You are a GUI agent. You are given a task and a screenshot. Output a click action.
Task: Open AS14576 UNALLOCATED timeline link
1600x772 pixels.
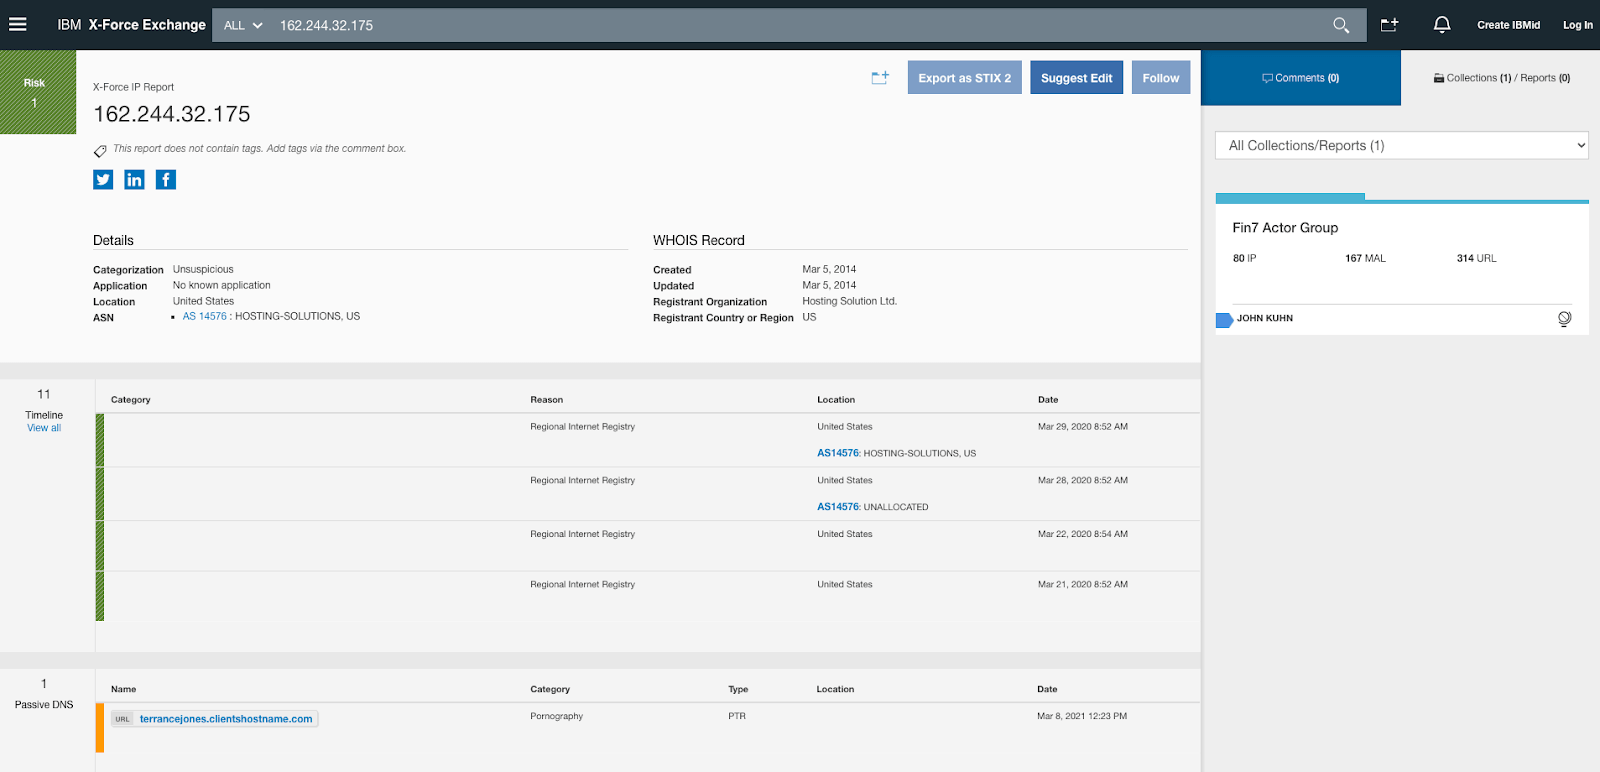coord(838,507)
